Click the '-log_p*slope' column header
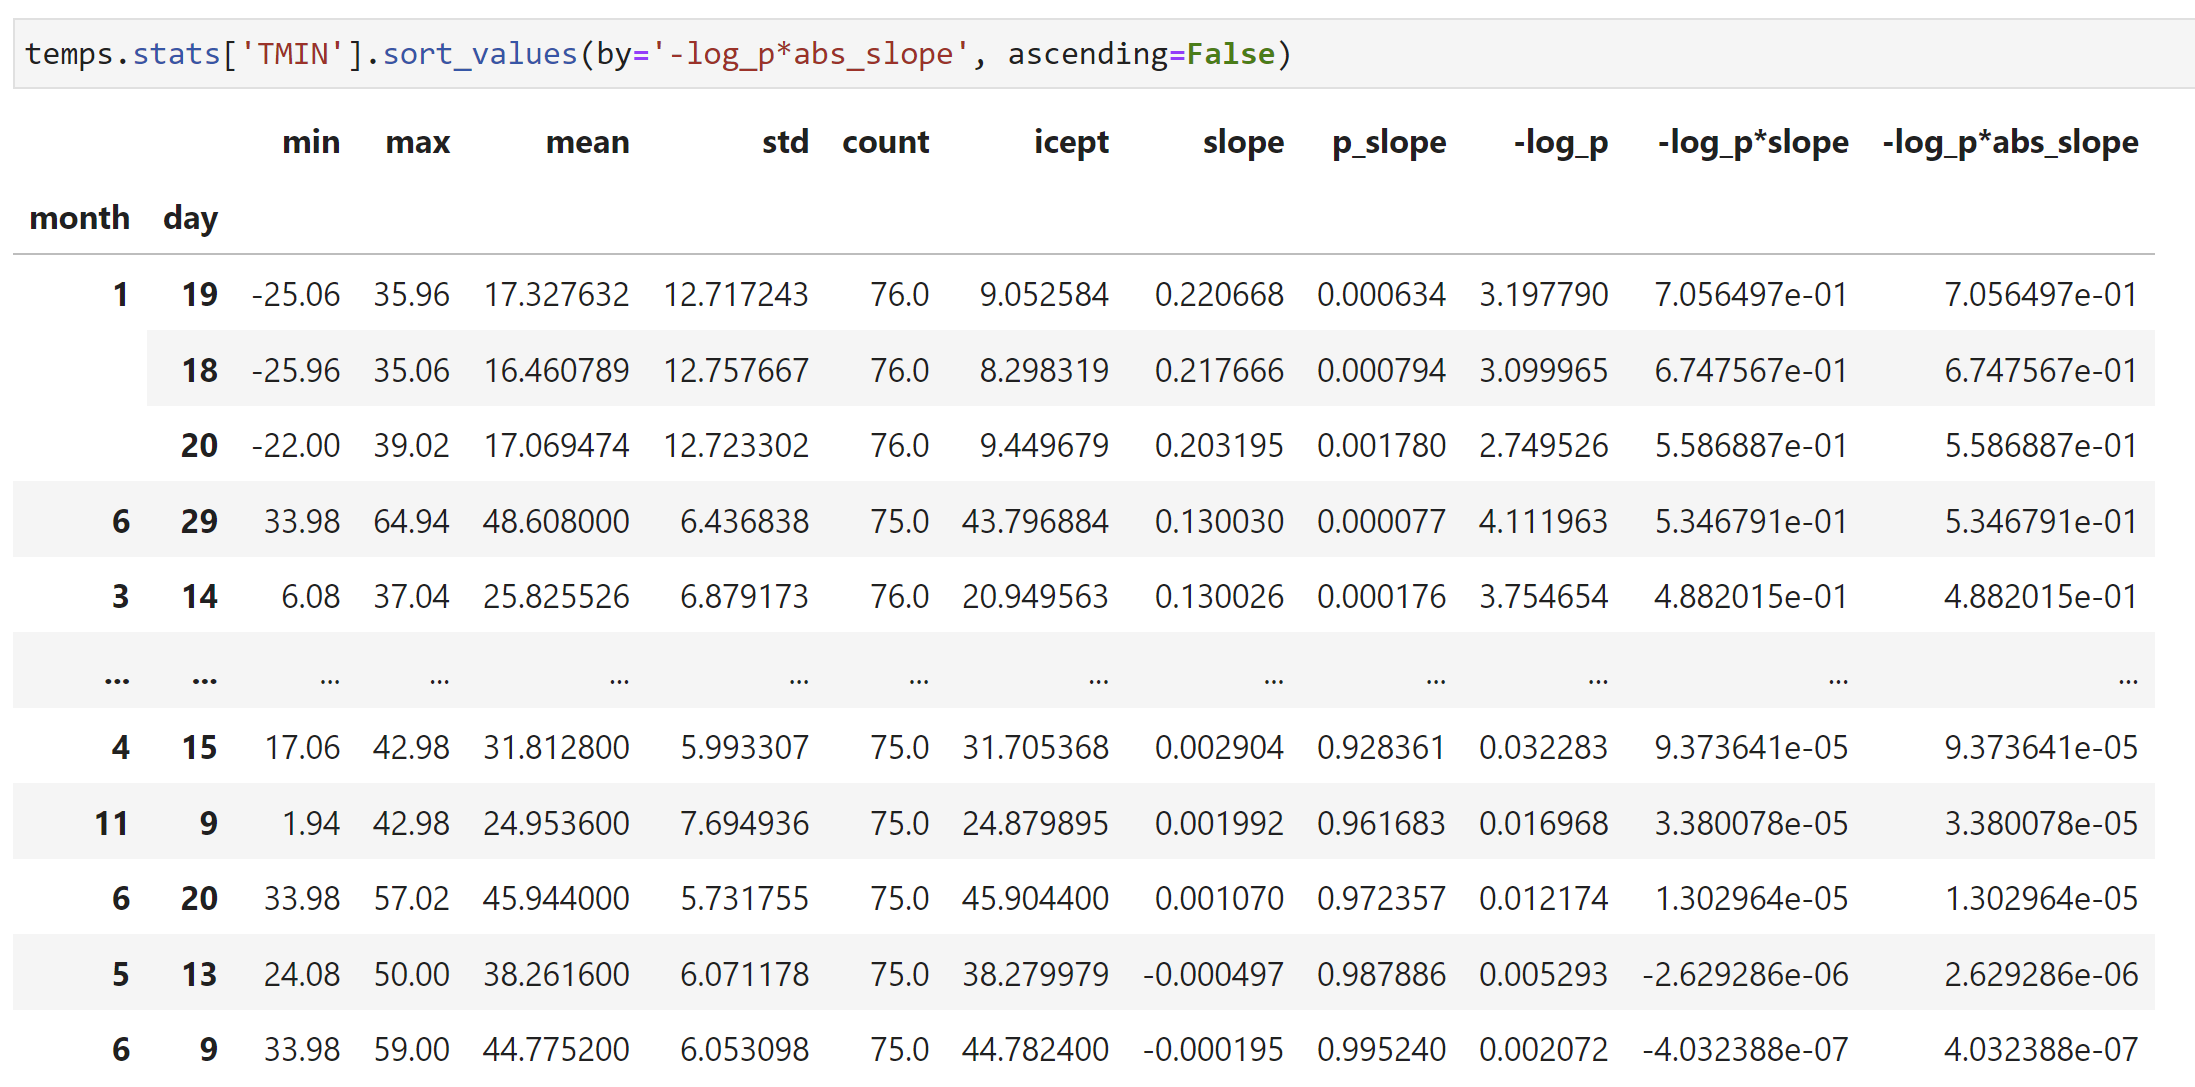This screenshot has height=1087, width=2195. [x=1752, y=142]
